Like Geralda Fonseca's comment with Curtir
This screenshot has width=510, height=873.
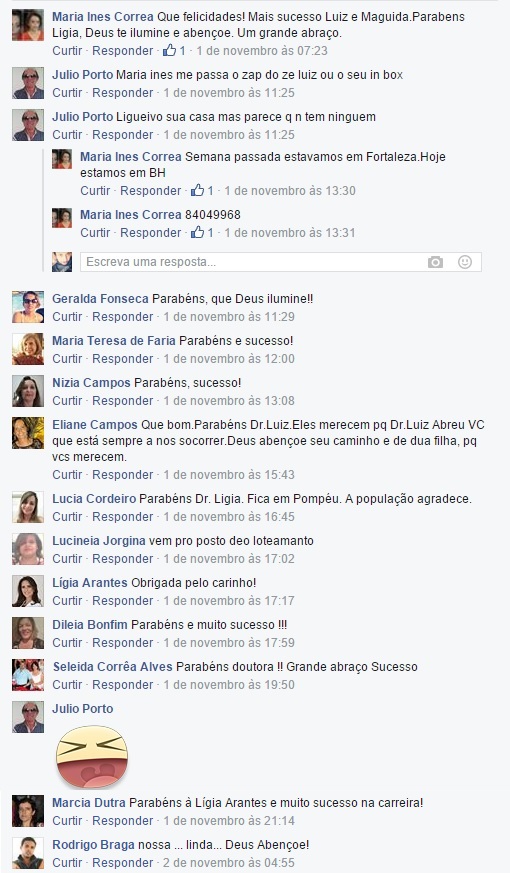(67, 317)
